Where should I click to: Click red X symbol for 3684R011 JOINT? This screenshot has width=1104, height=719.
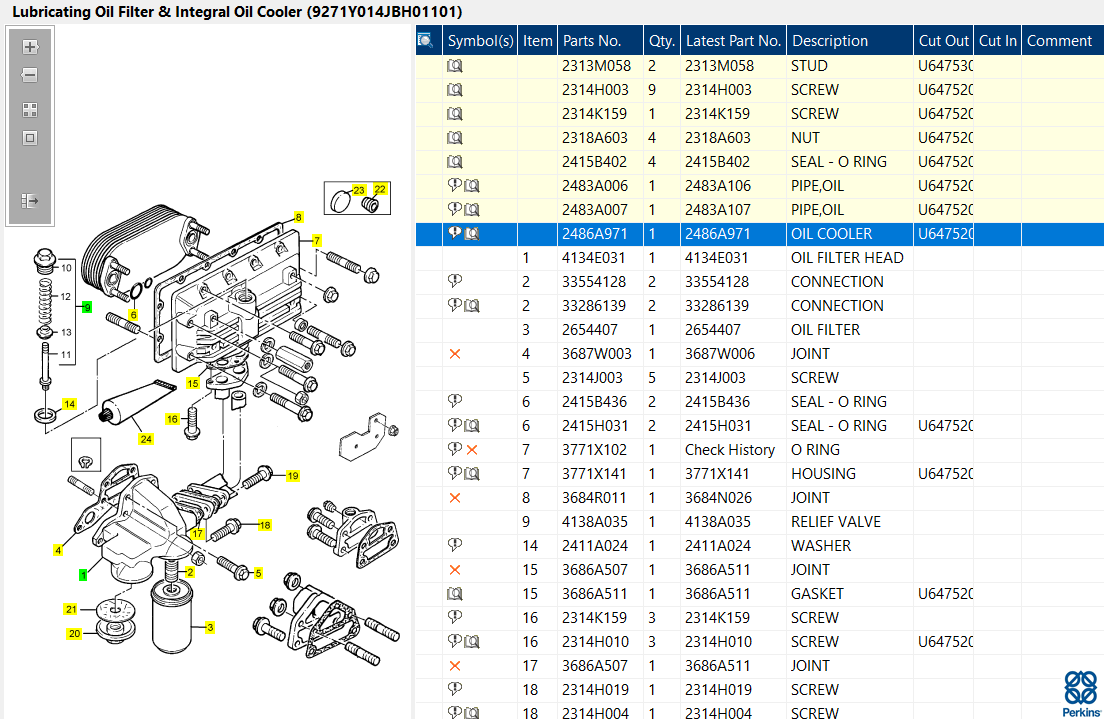[455, 498]
